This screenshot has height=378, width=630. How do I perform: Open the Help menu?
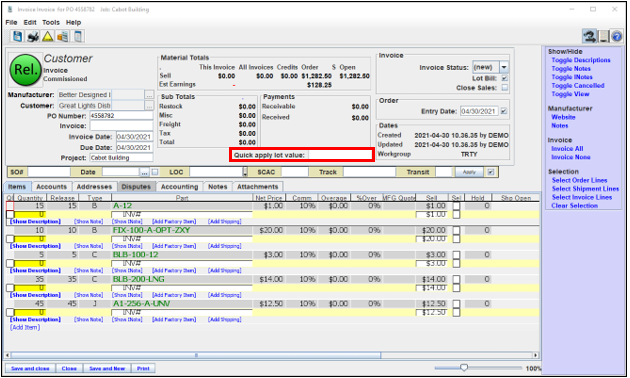[74, 22]
